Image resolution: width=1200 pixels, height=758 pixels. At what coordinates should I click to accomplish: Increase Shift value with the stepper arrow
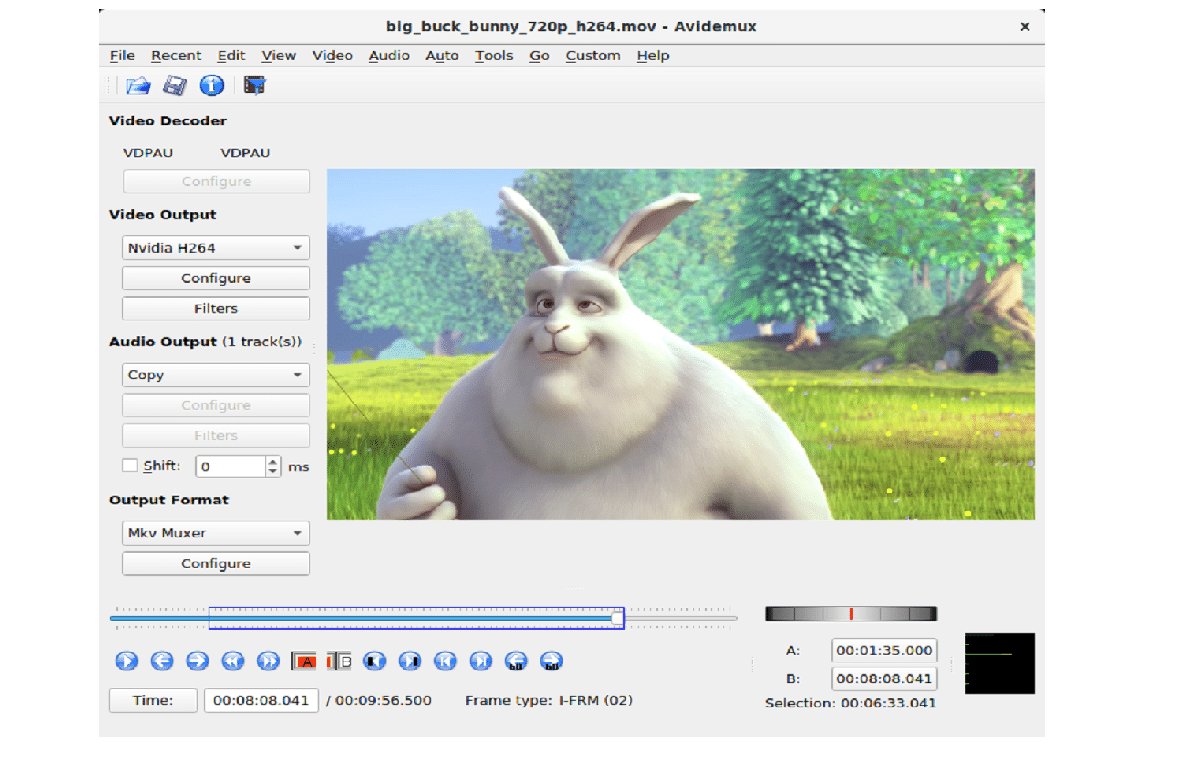[275, 461]
